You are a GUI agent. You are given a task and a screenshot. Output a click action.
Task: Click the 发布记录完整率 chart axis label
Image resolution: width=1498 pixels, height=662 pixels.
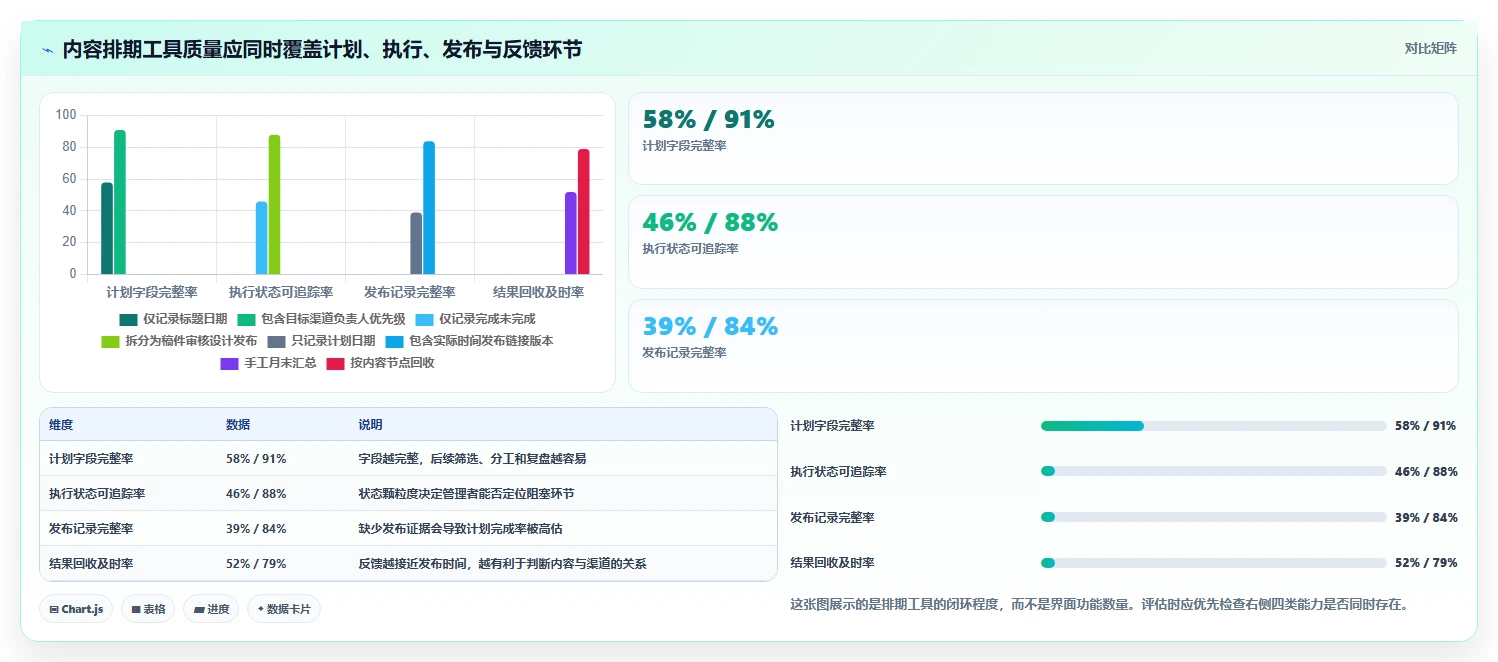(410, 292)
